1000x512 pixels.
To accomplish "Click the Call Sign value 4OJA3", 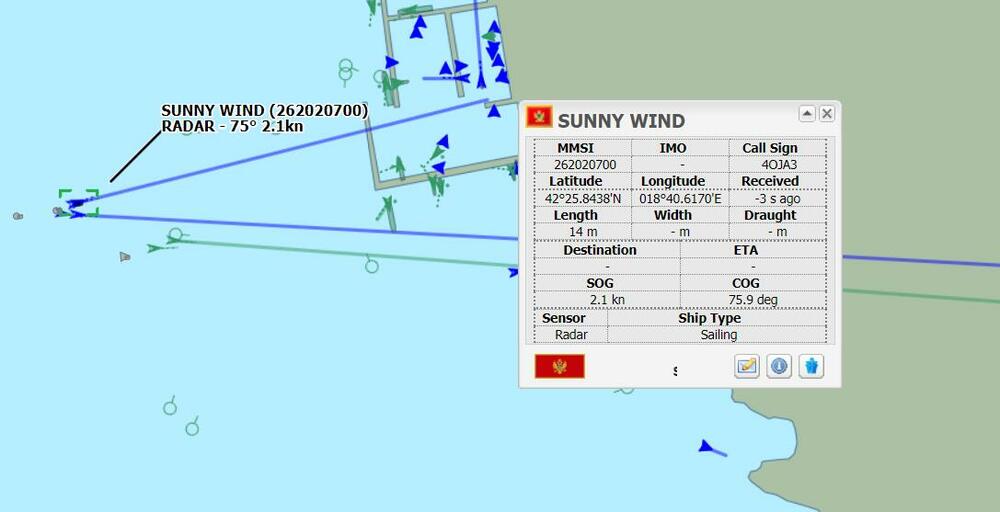I will (x=777, y=165).
